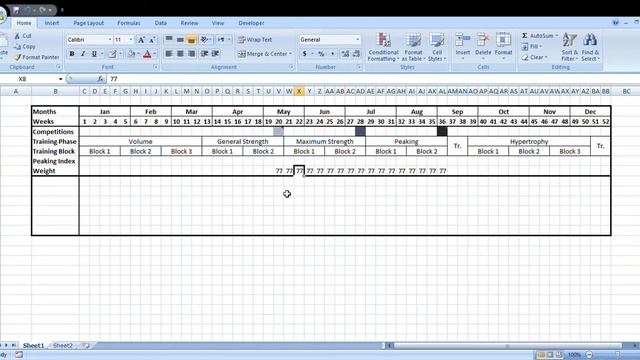Expand the Font dialog launcher
Image resolution: width=640 pixels, height=360 pixels.
[x=156, y=67]
